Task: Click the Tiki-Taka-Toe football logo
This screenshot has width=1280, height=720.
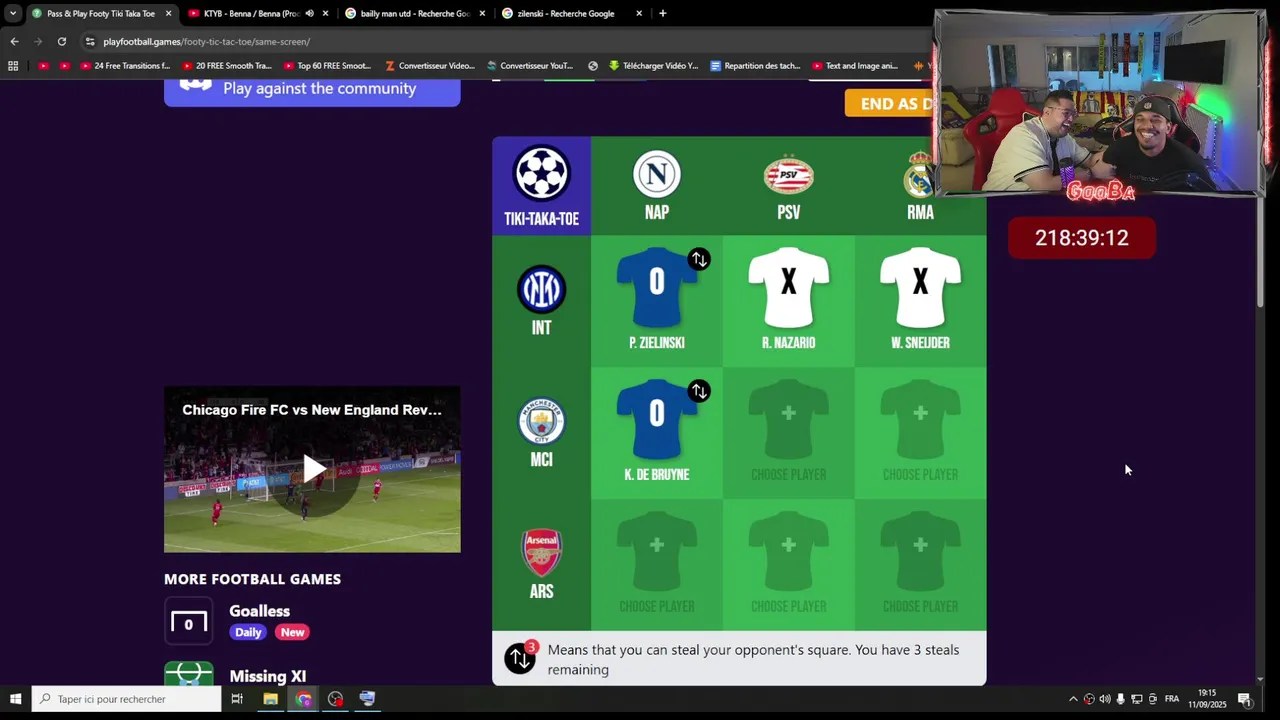Action: (x=541, y=174)
